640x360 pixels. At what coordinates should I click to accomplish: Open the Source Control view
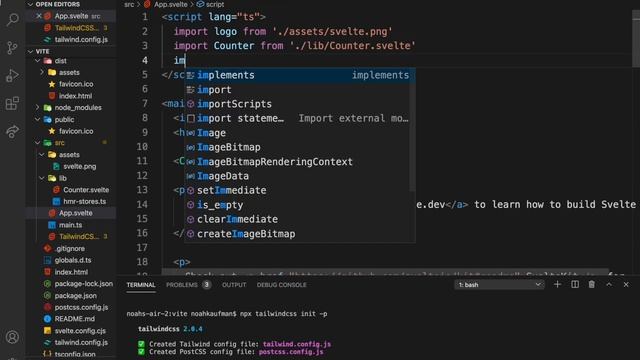click(x=13, y=48)
